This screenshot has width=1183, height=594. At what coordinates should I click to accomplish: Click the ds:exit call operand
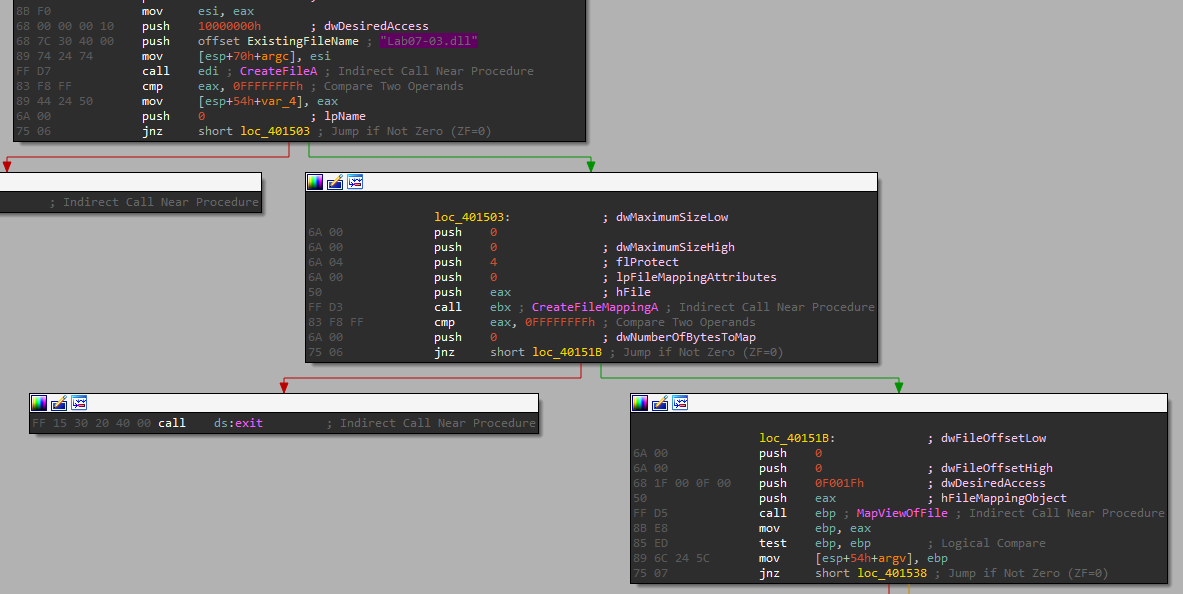[x=238, y=423]
